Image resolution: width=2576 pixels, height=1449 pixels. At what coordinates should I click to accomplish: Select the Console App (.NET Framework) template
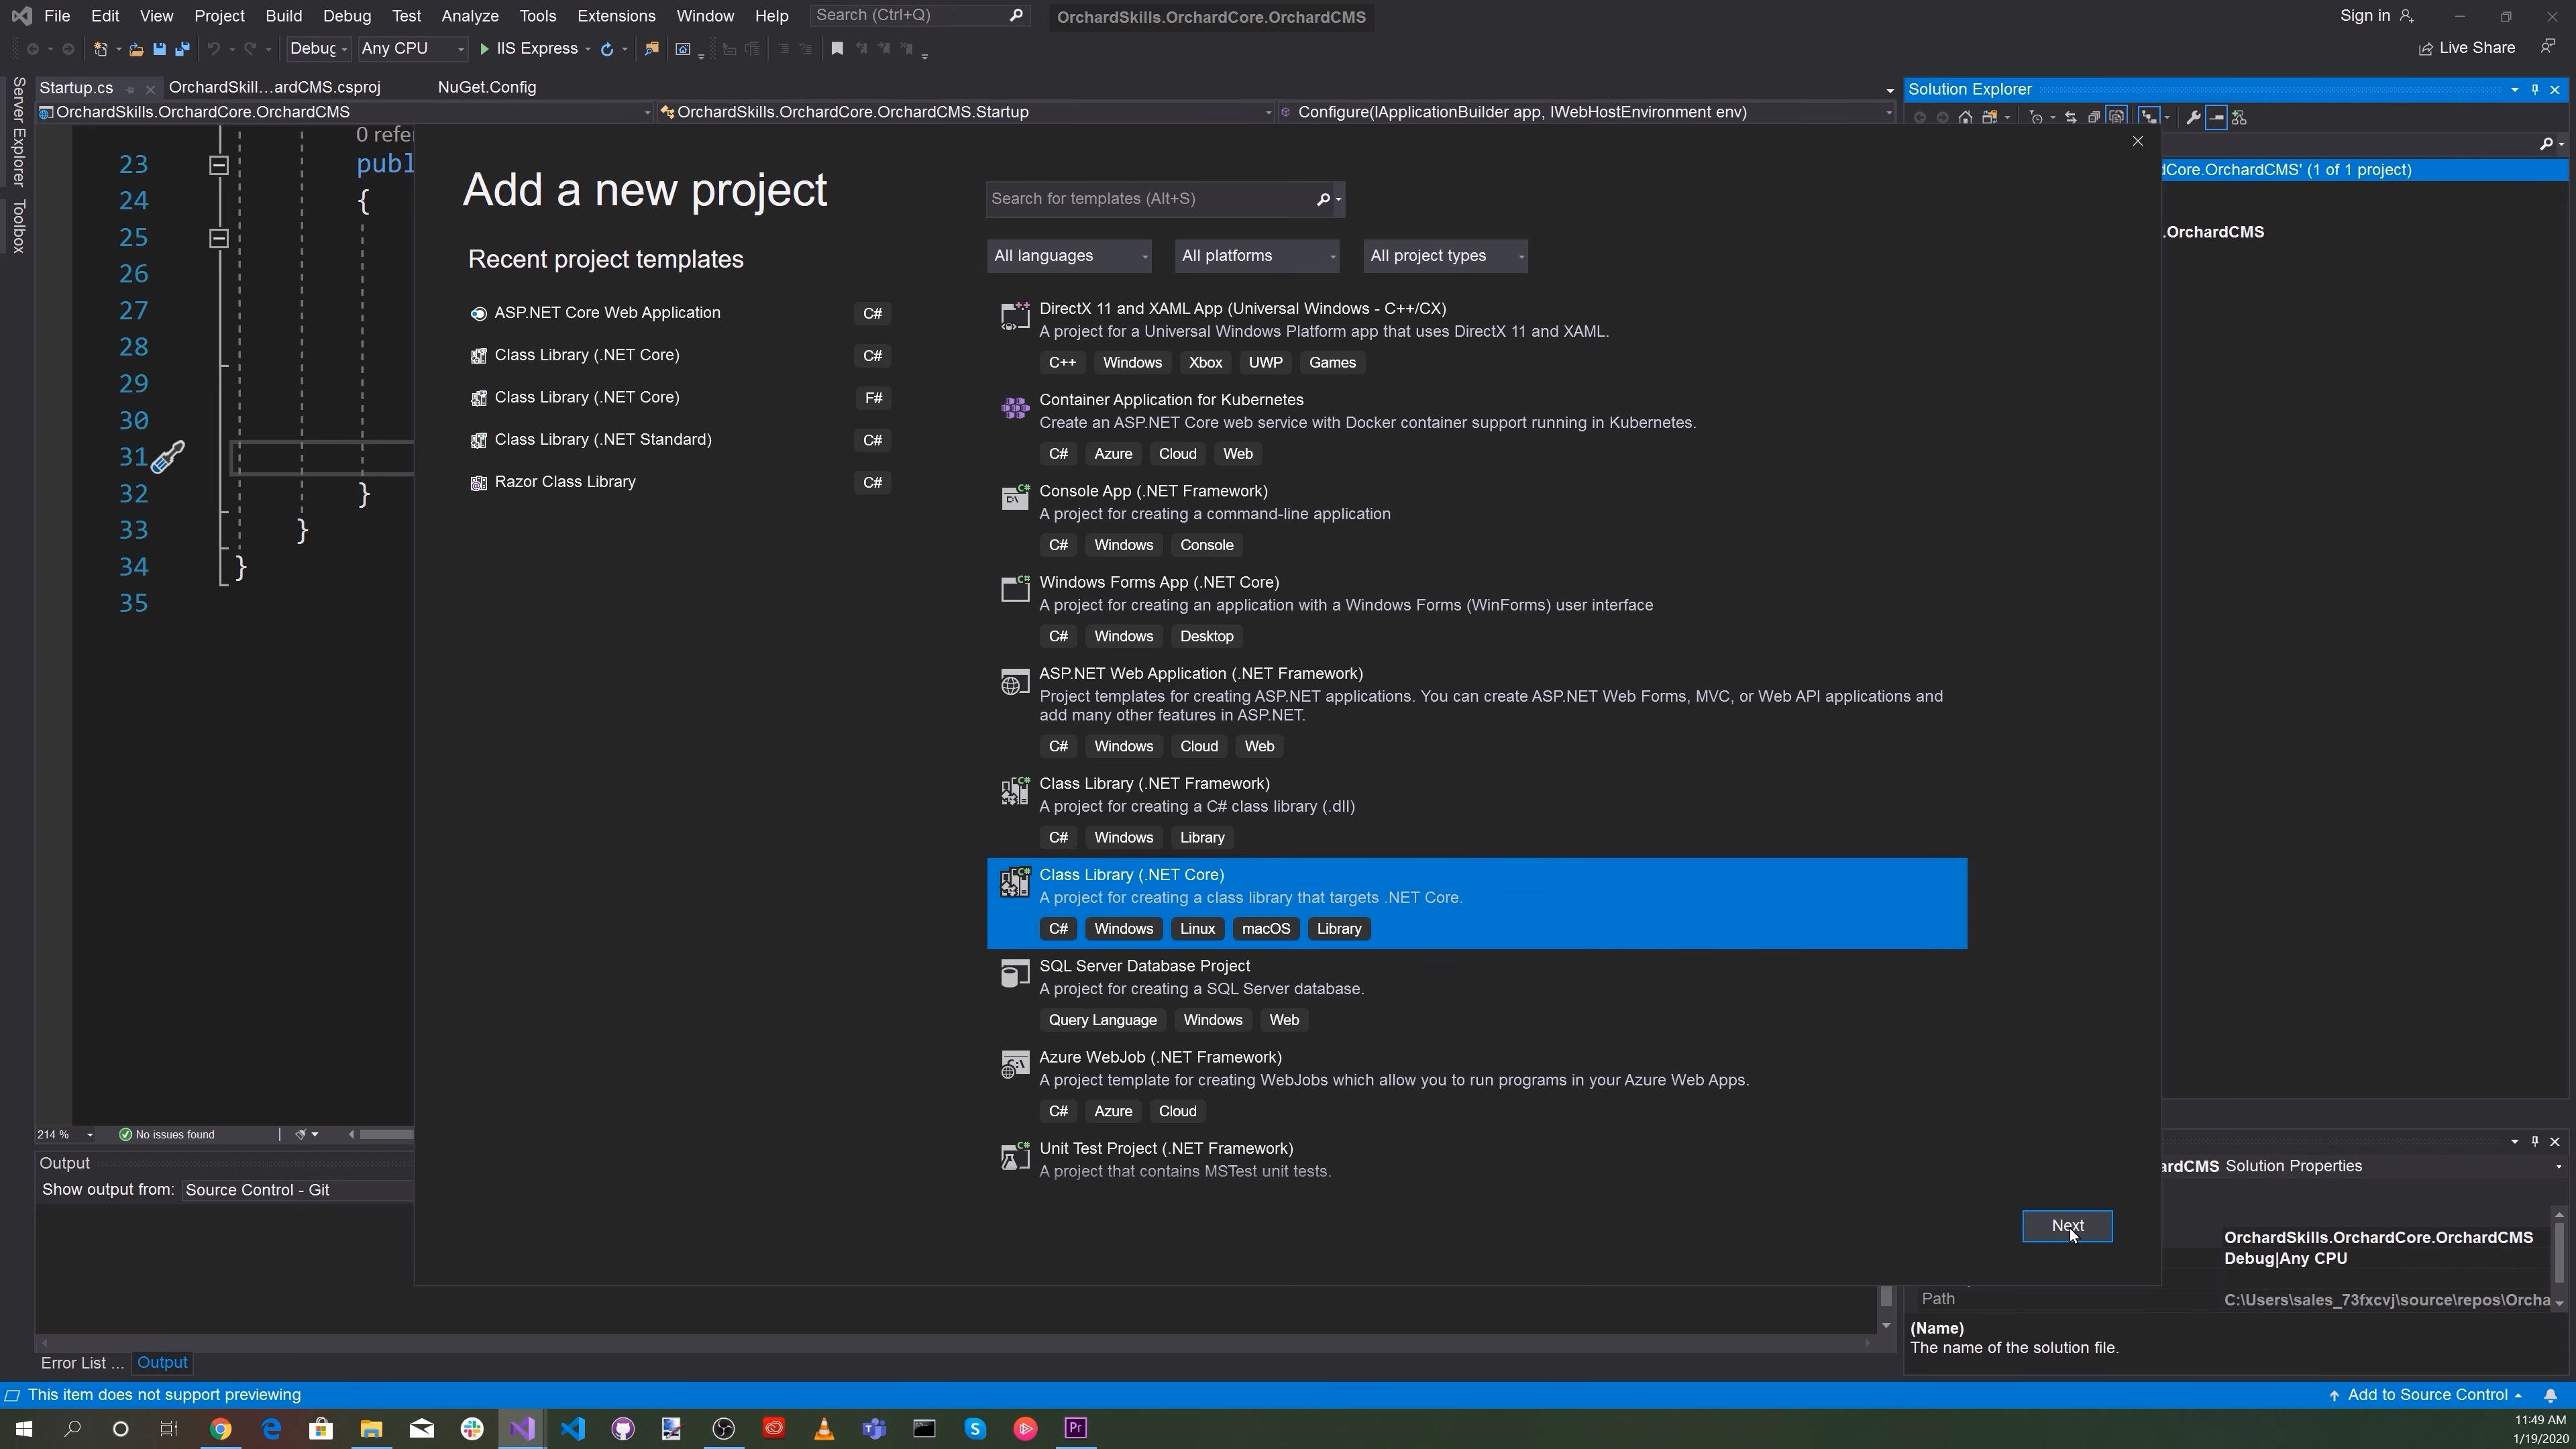tap(1477, 518)
